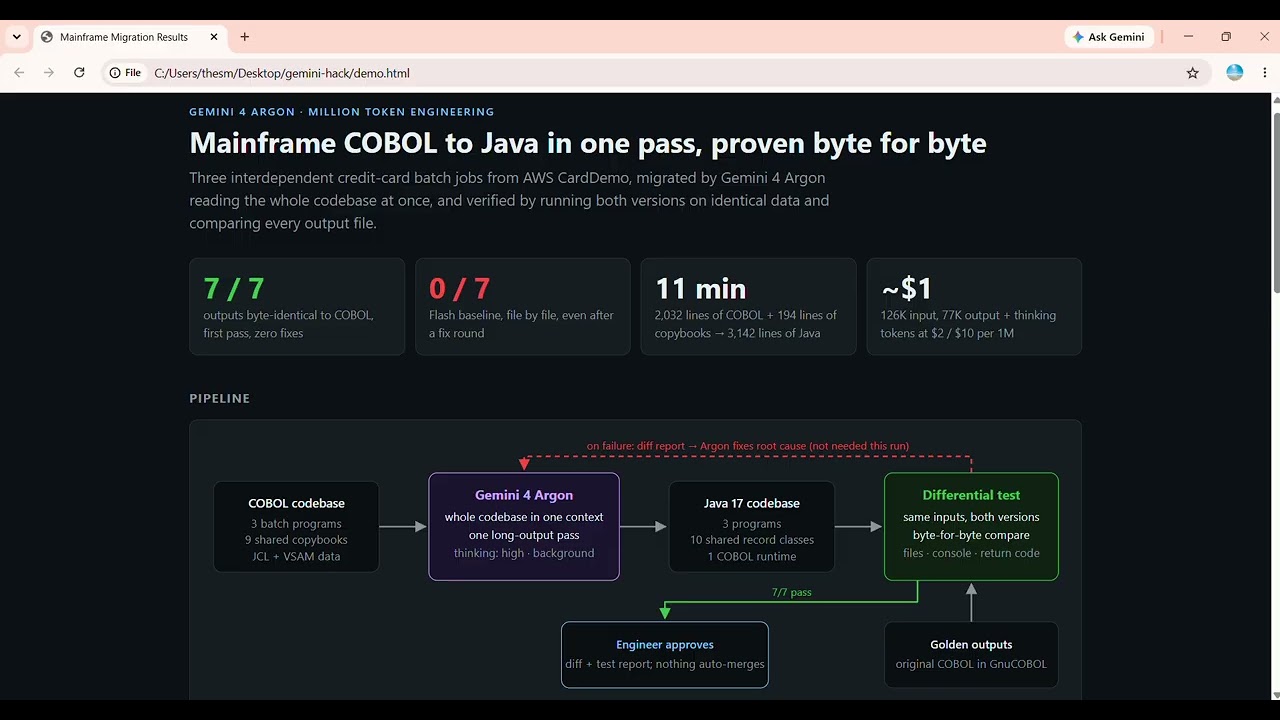Minimize the browser window
Viewport: 1280px width, 720px height.
tap(1188, 37)
